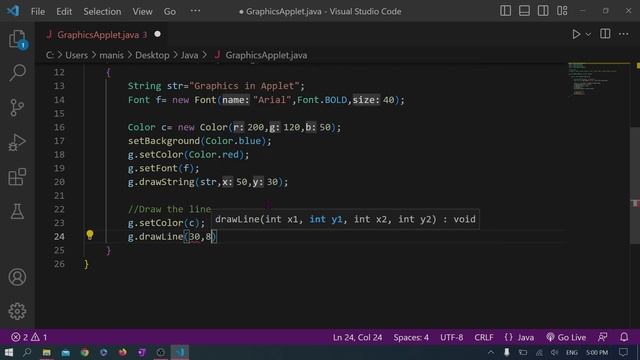Open the Testing flask view

click(17, 211)
